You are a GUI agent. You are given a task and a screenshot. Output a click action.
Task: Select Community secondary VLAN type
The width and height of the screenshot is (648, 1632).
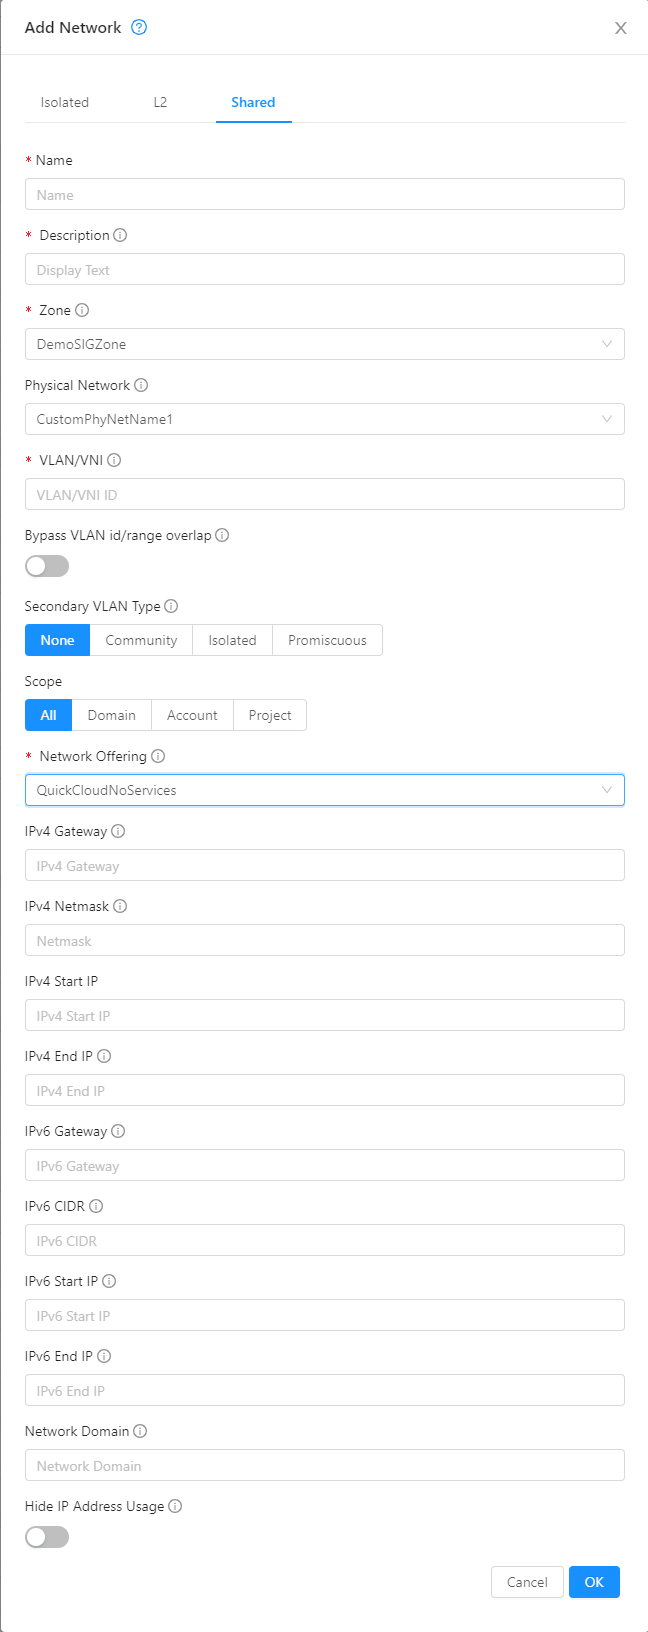coord(141,640)
